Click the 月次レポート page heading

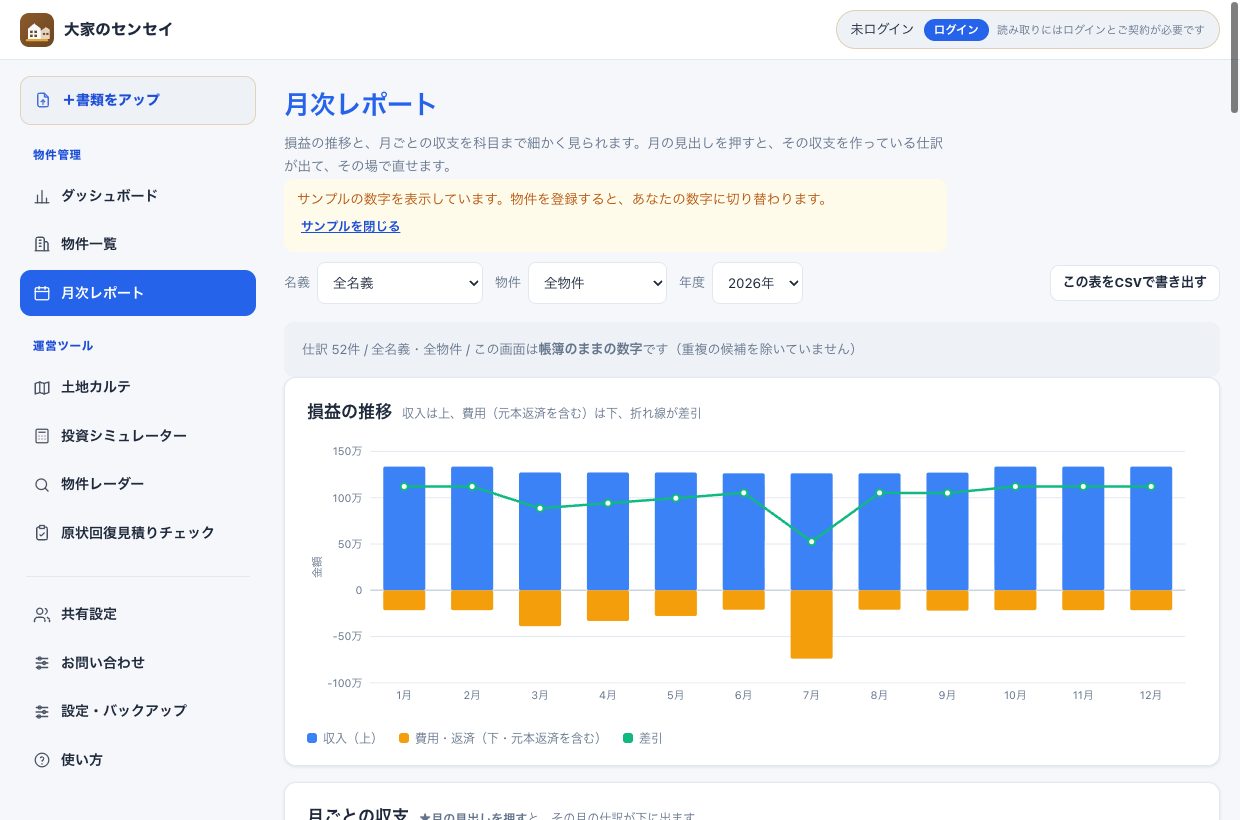pyautogui.click(x=361, y=104)
